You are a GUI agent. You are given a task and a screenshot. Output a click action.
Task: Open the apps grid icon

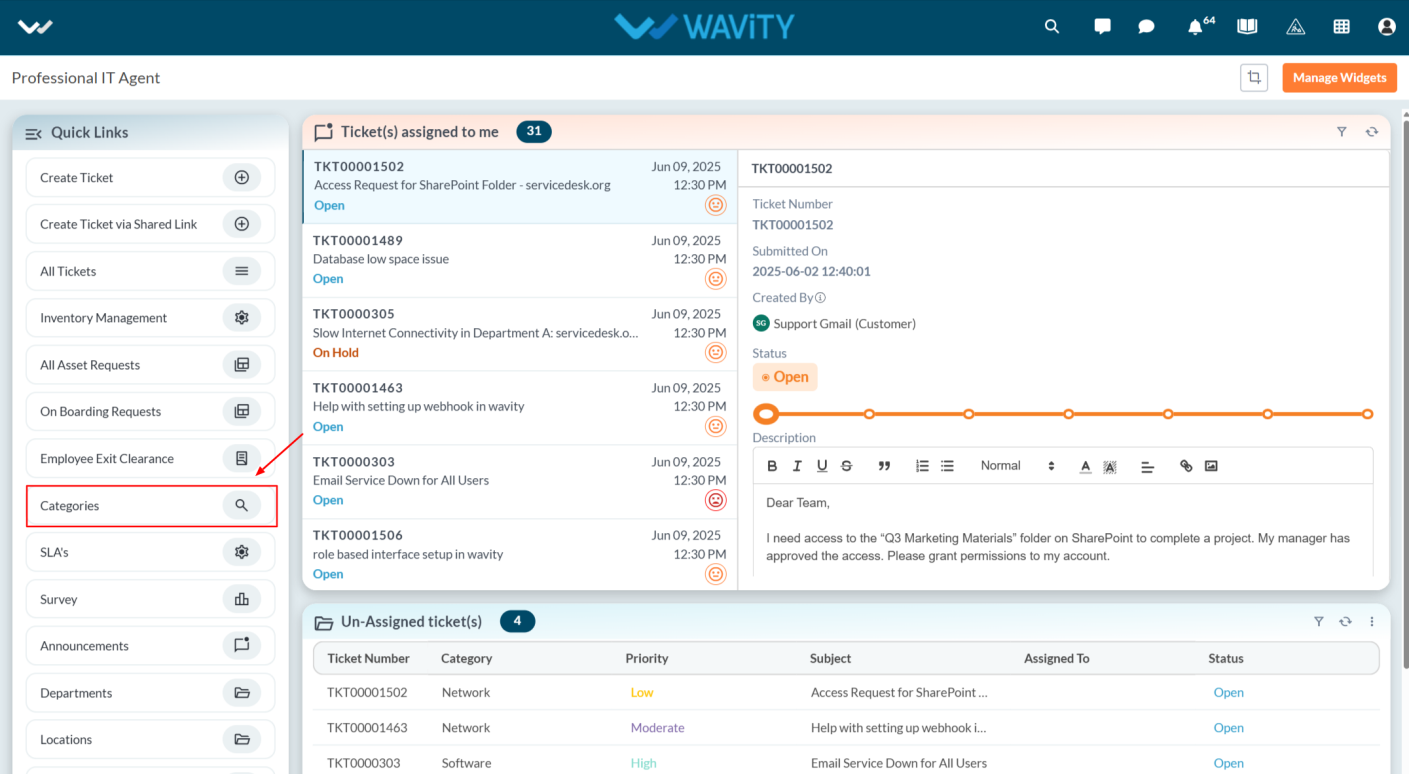pos(1342,27)
